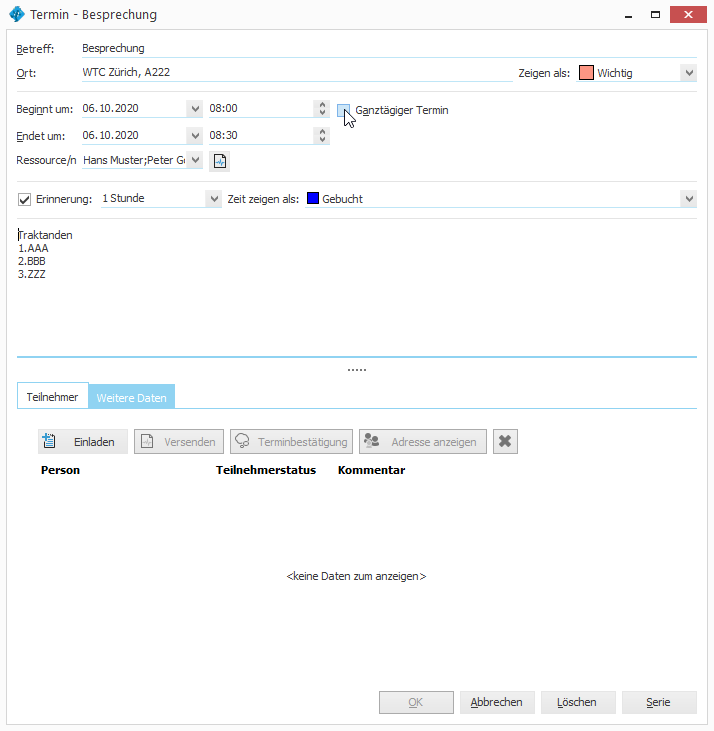Viewport: 714px width, 731px height.
Task: Click the Teilnehmerstatus column header
Action: 266,470
